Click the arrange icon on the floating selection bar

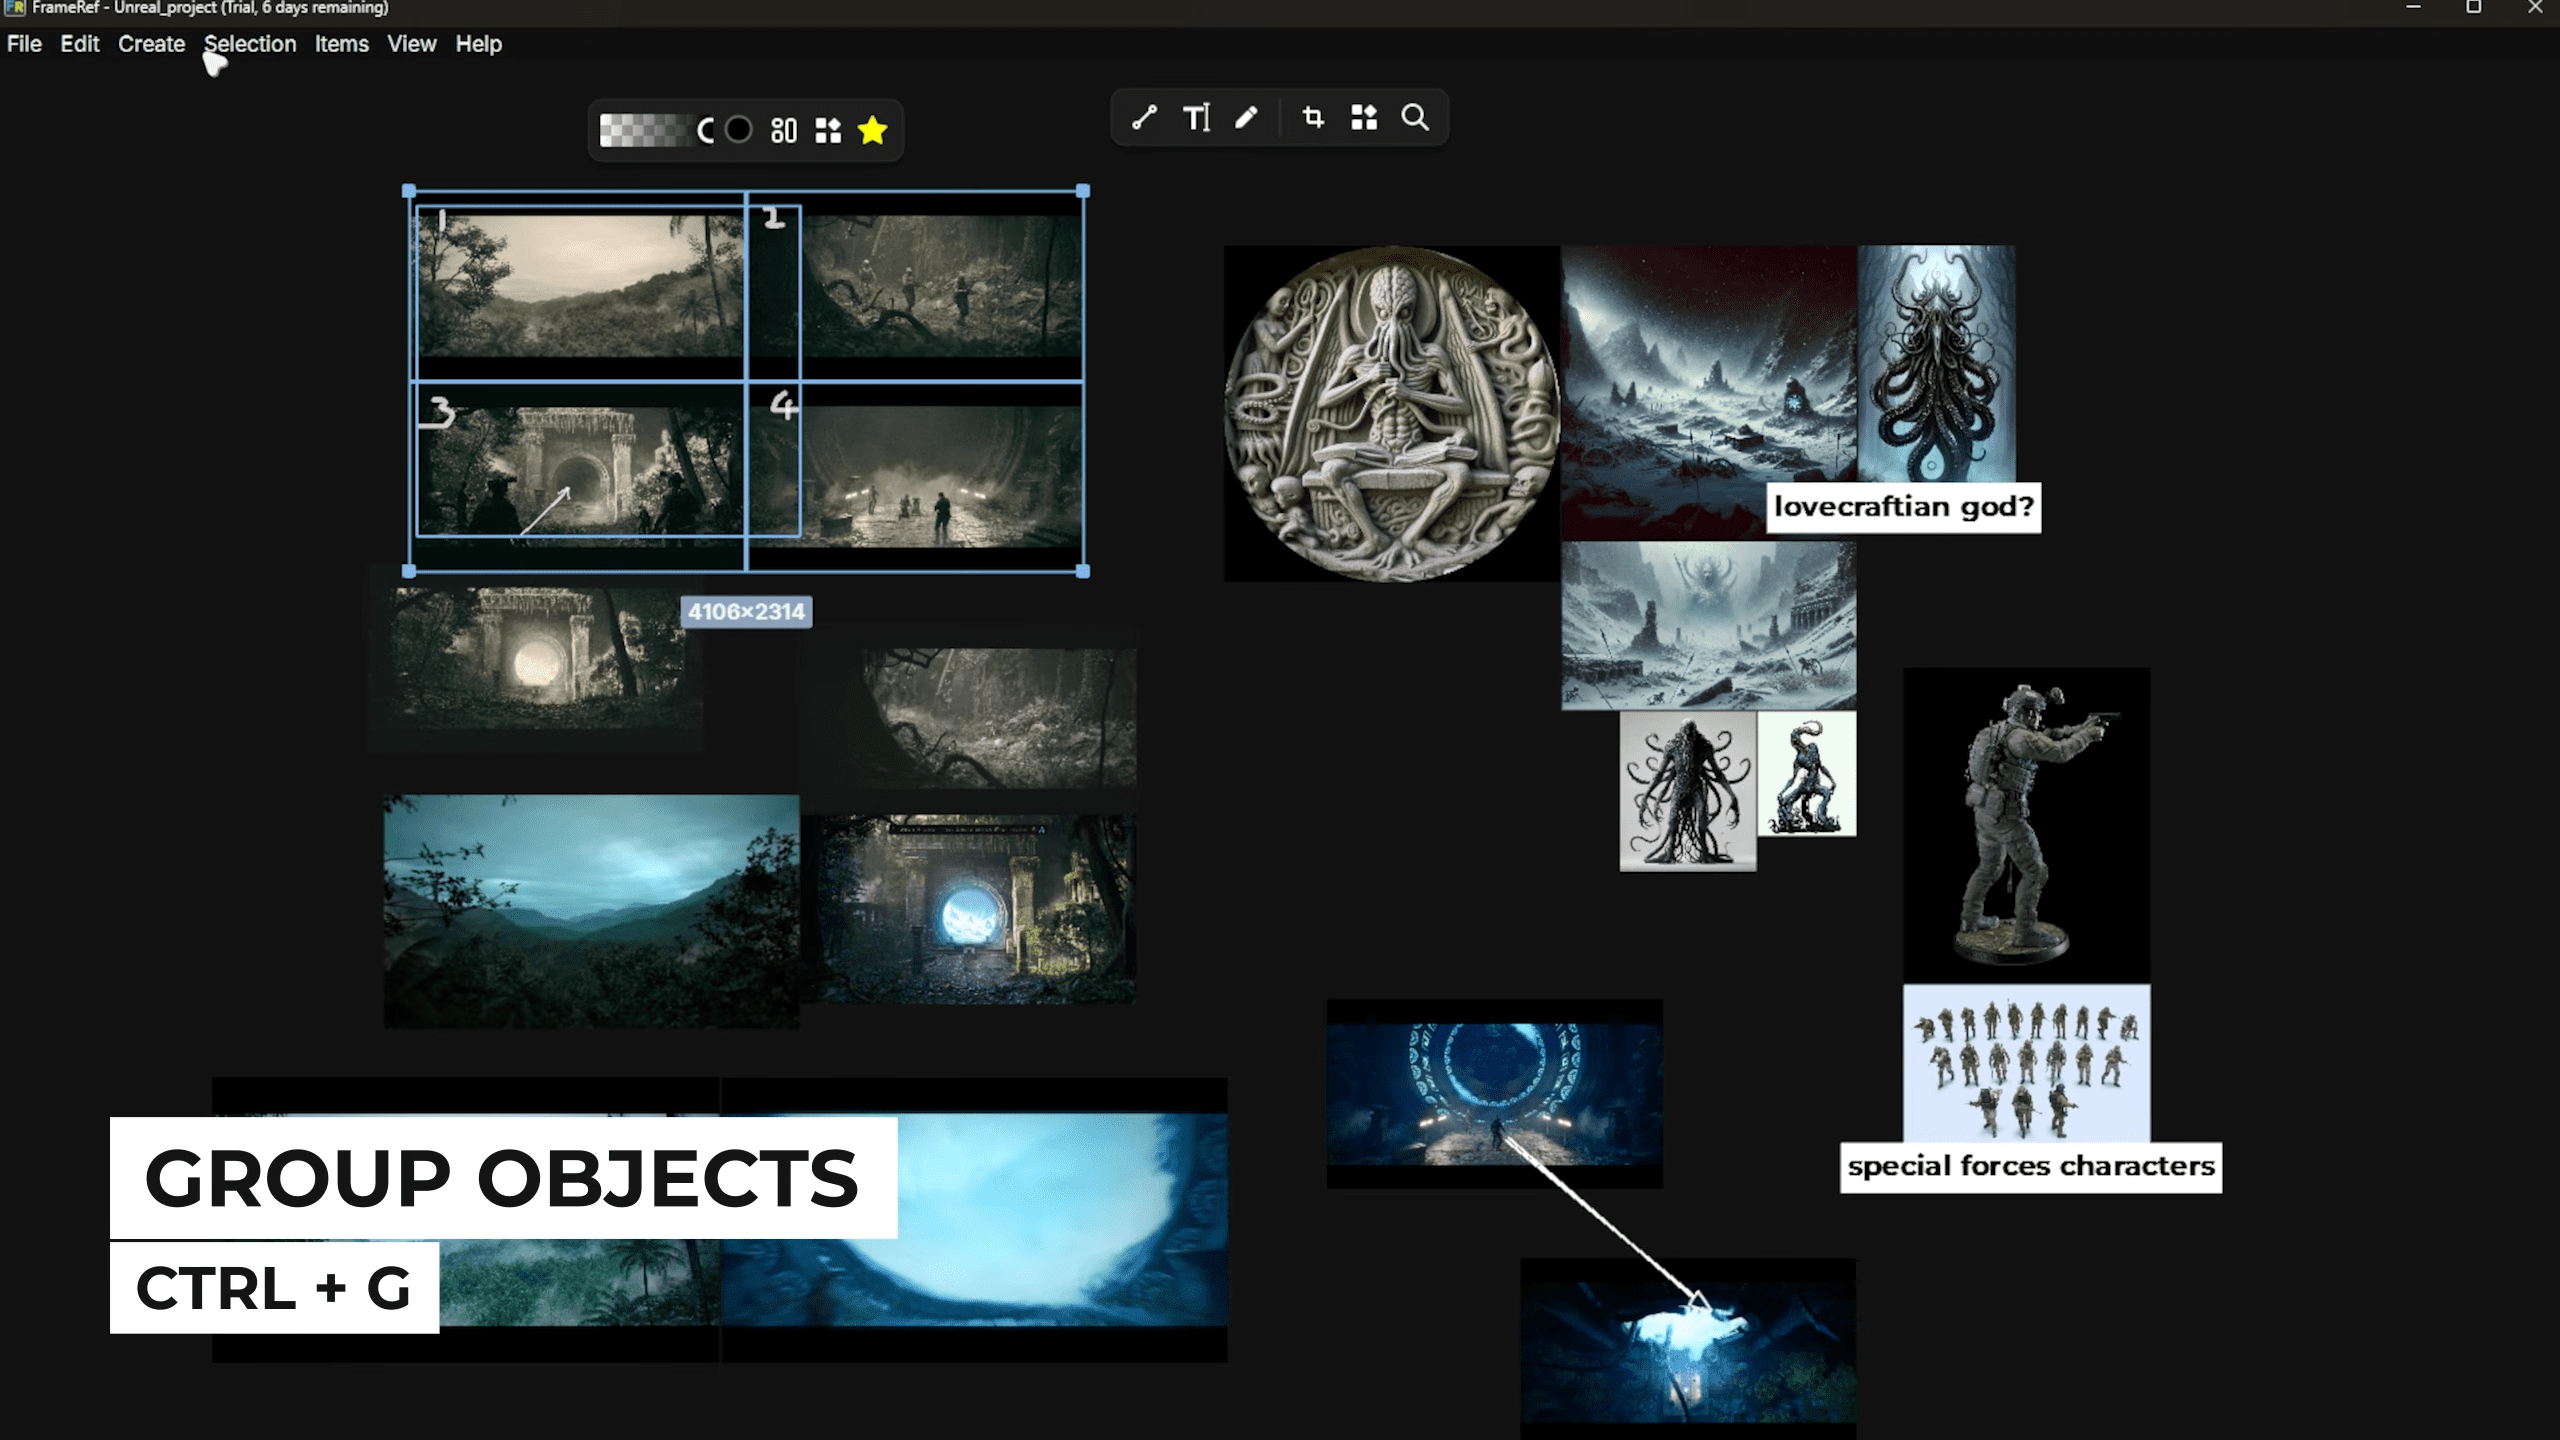(x=828, y=130)
